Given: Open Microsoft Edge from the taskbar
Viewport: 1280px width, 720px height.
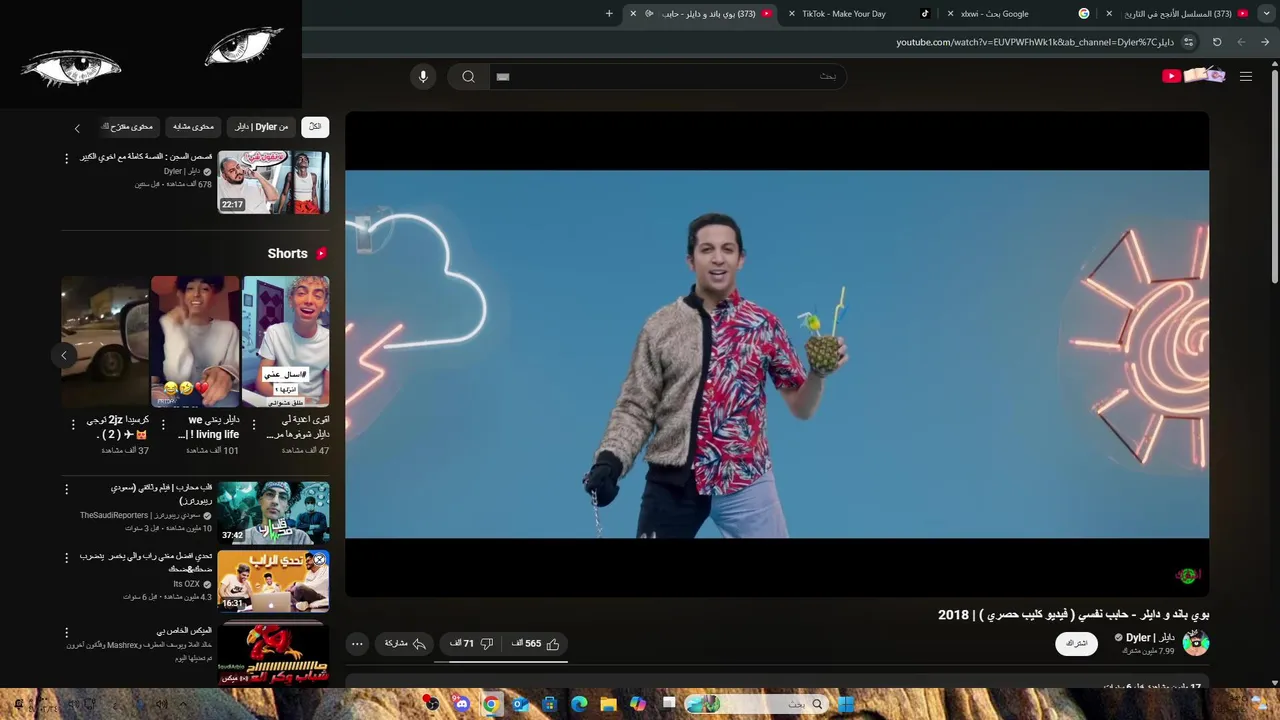Looking at the screenshot, I should coord(579,704).
